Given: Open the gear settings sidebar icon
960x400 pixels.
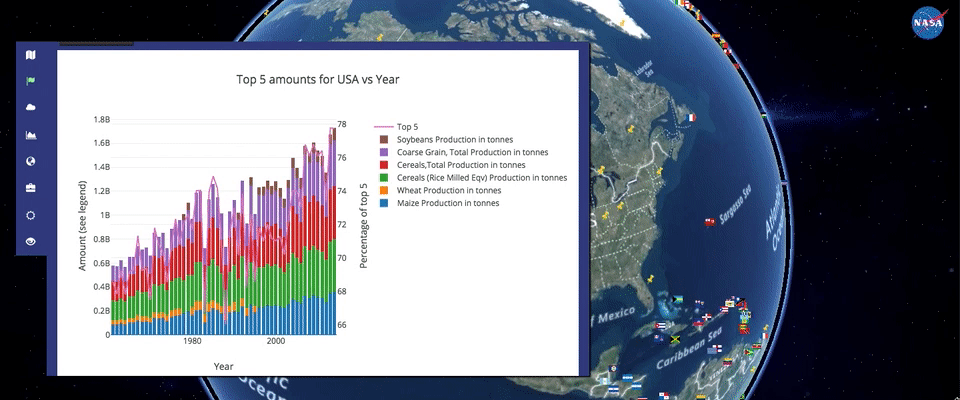Looking at the screenshot, I should [31, 215].
